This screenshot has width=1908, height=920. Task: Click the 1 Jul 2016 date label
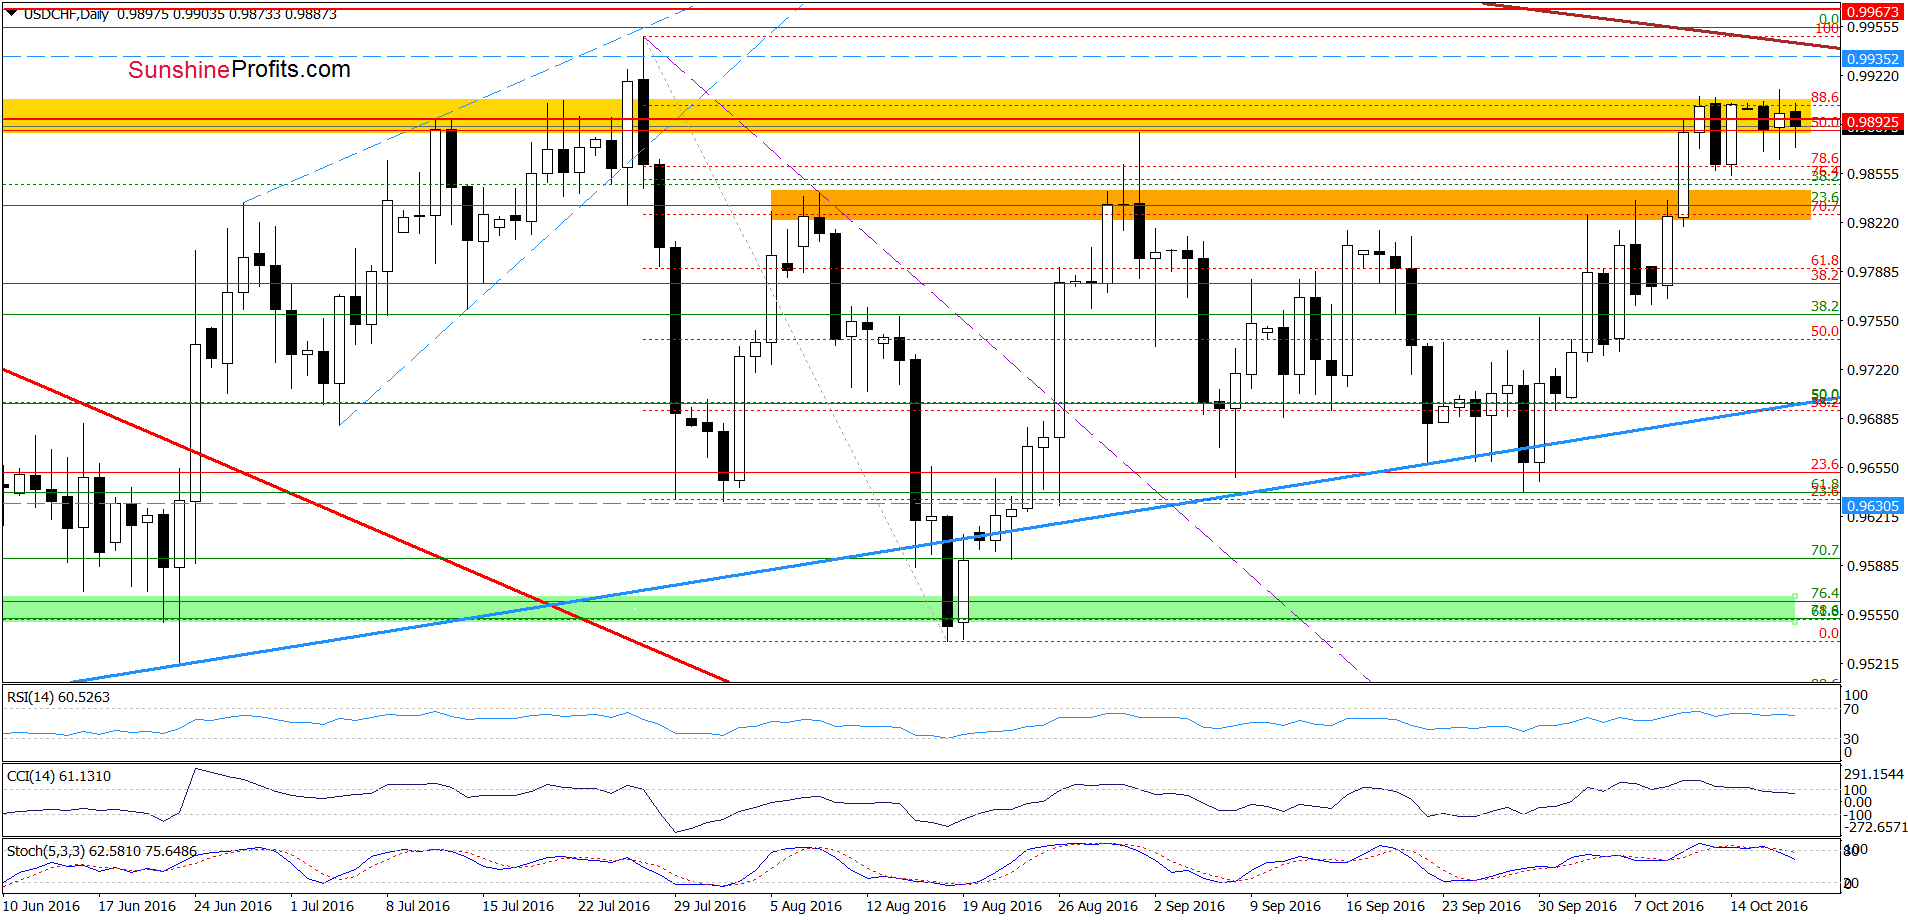(x=322, y=906)
